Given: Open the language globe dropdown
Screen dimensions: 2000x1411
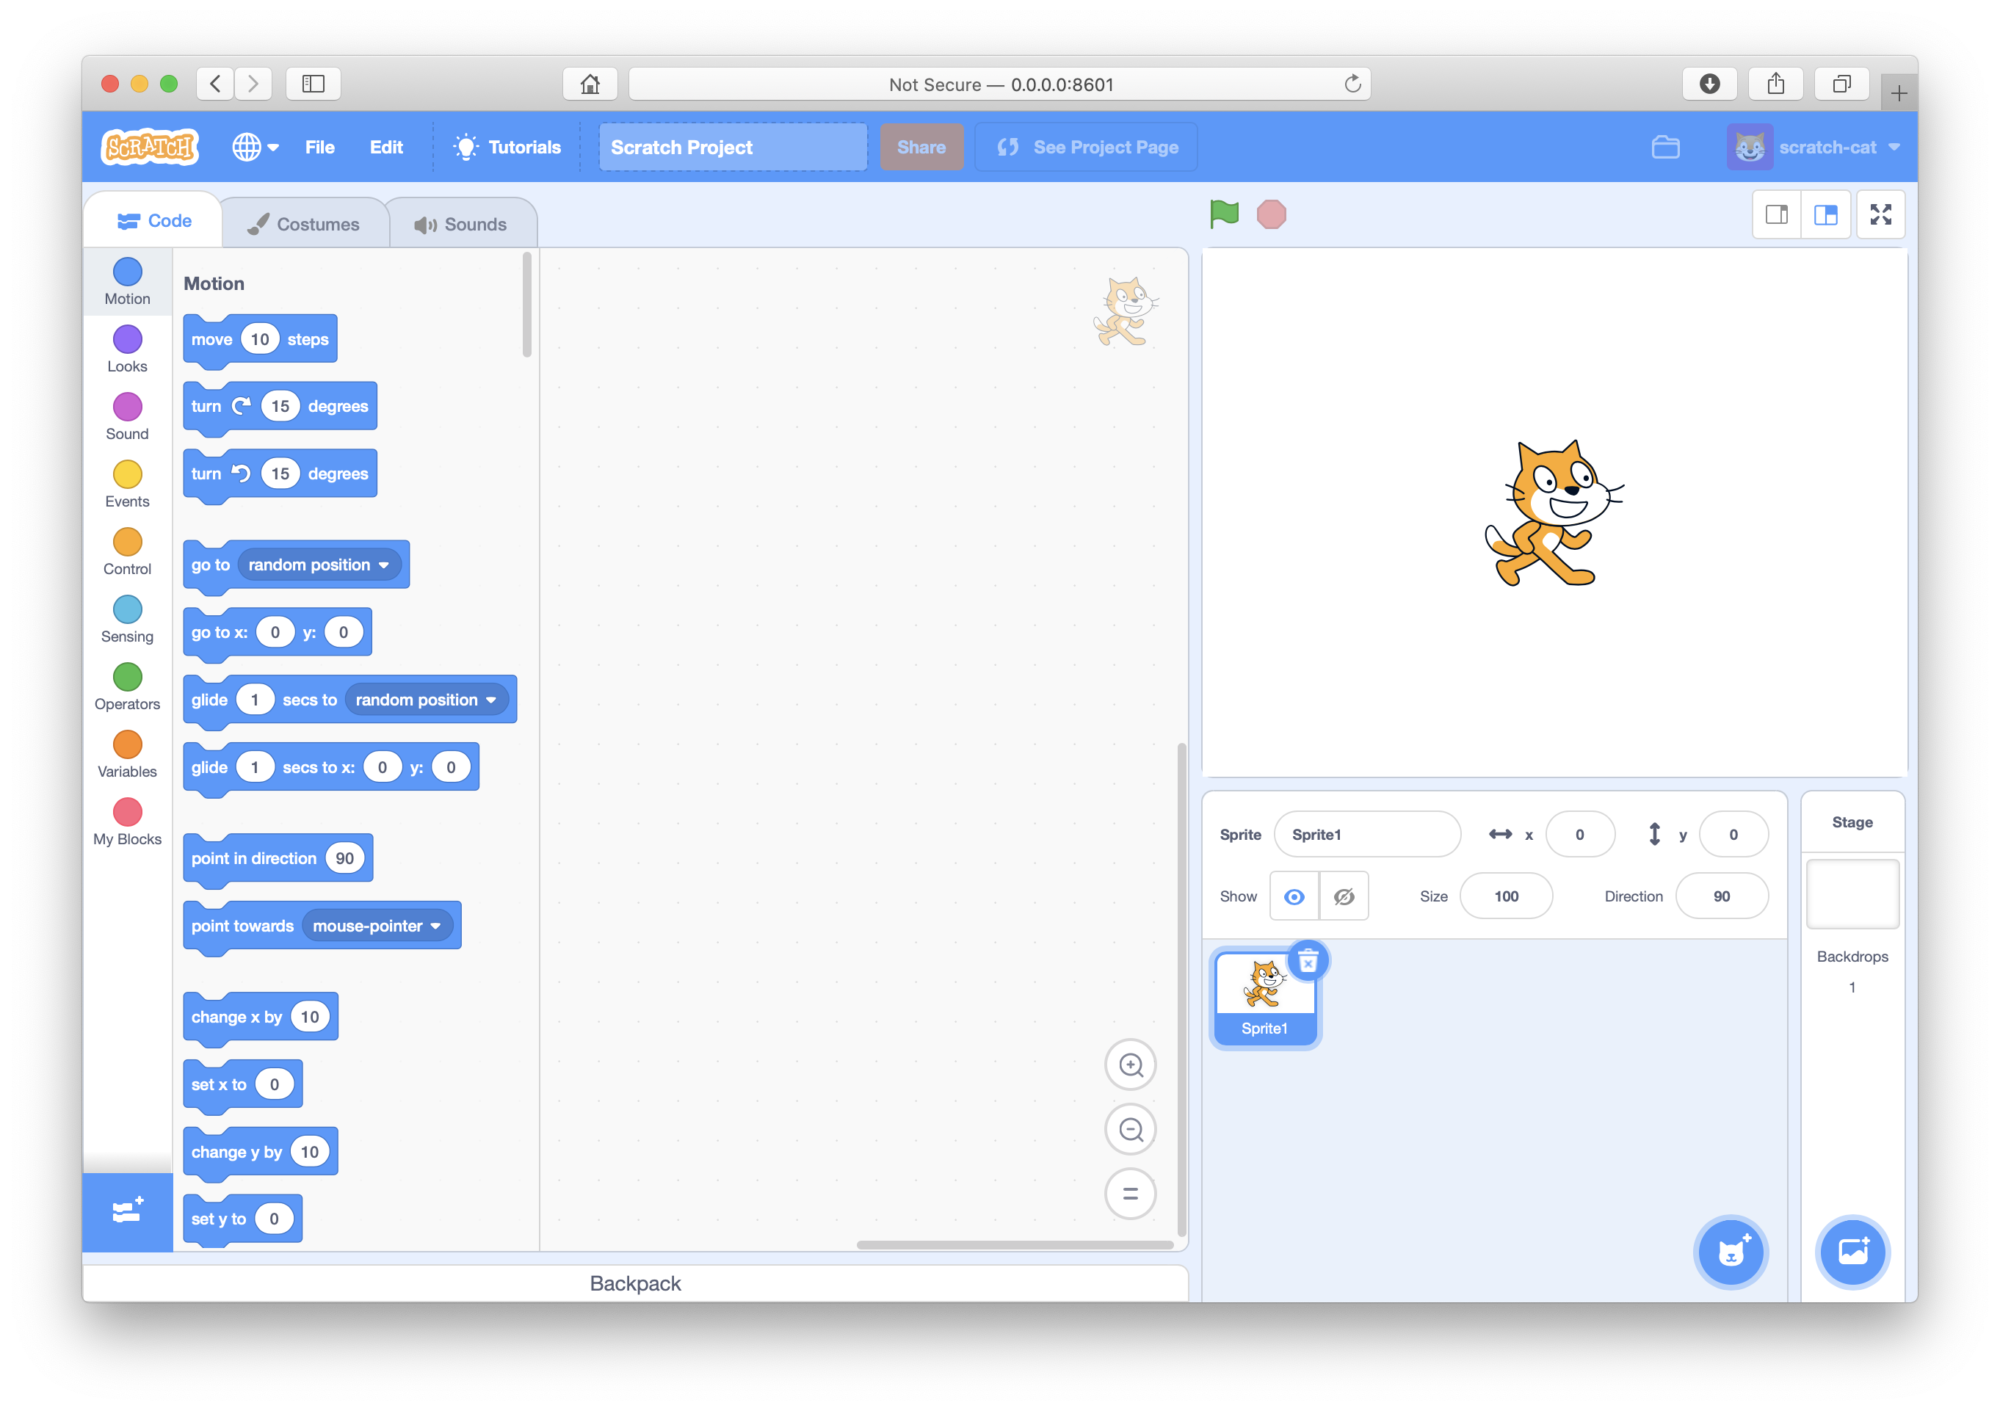Looking at the screenshot, I should [255, 147].
